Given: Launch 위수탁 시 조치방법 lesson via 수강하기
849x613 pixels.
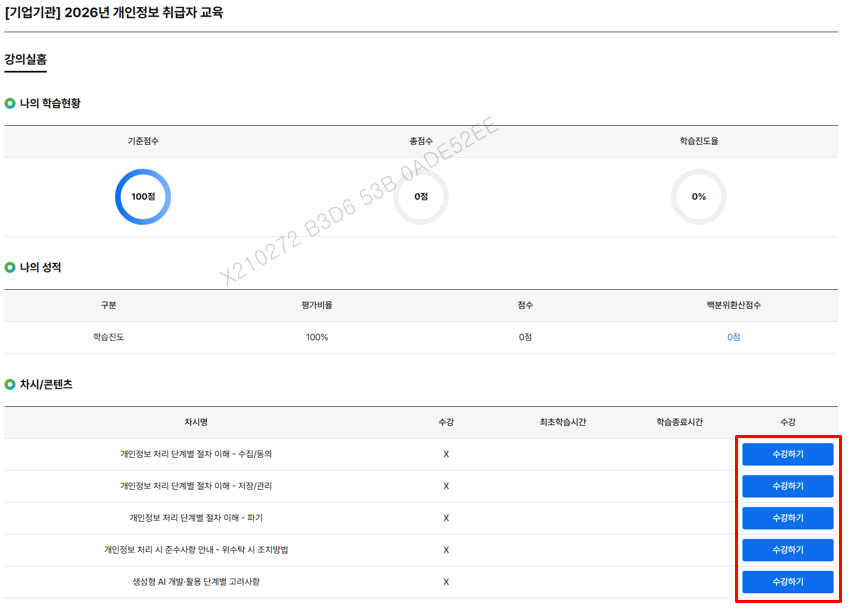Looking at the screenshot, I should [787, 550].
